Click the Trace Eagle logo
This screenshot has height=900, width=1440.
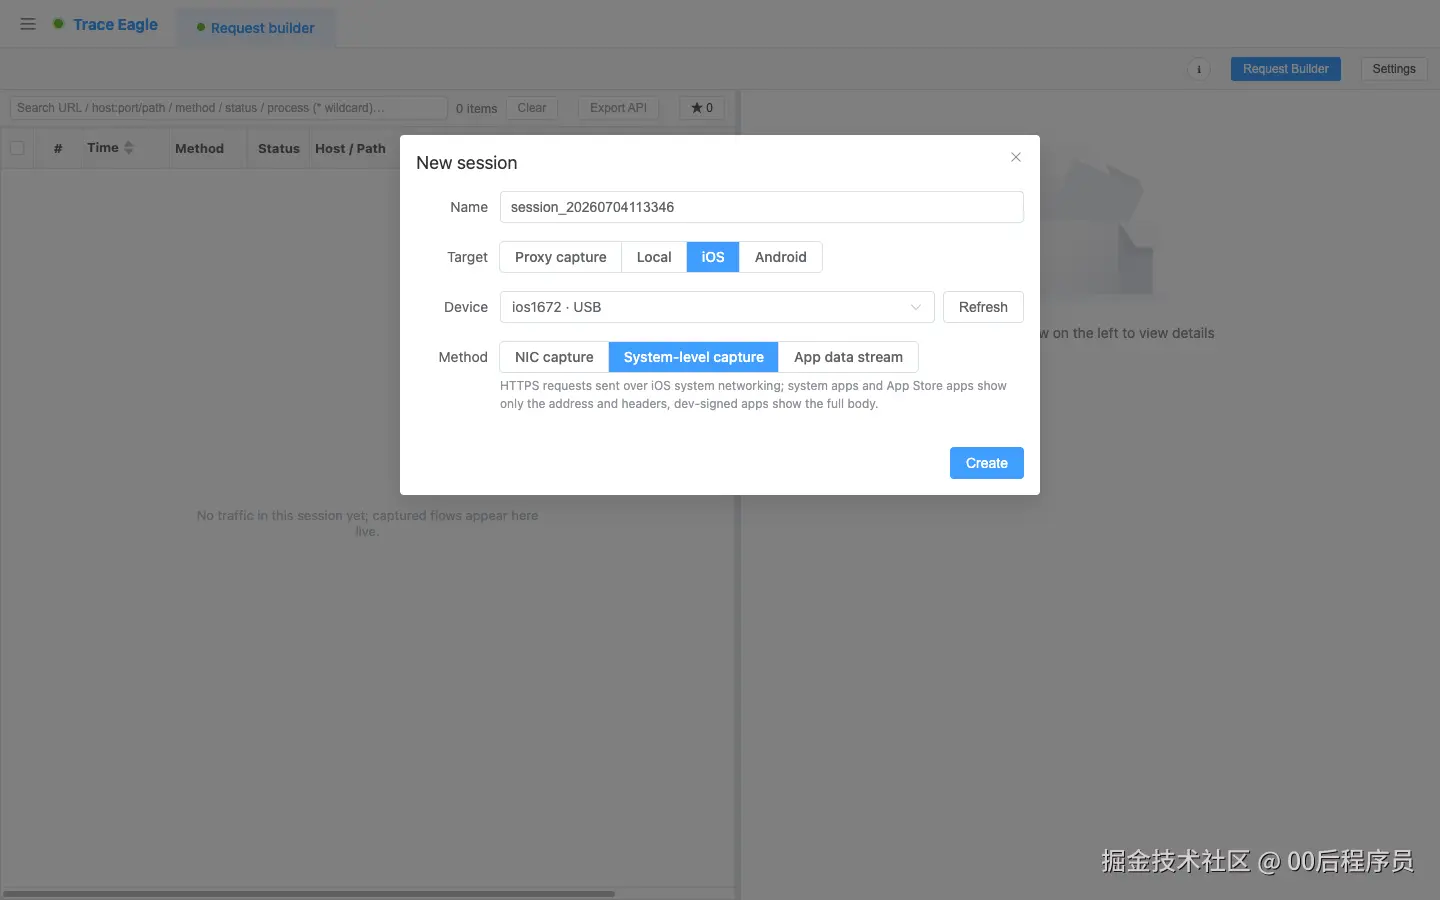(x=105, y=24)
